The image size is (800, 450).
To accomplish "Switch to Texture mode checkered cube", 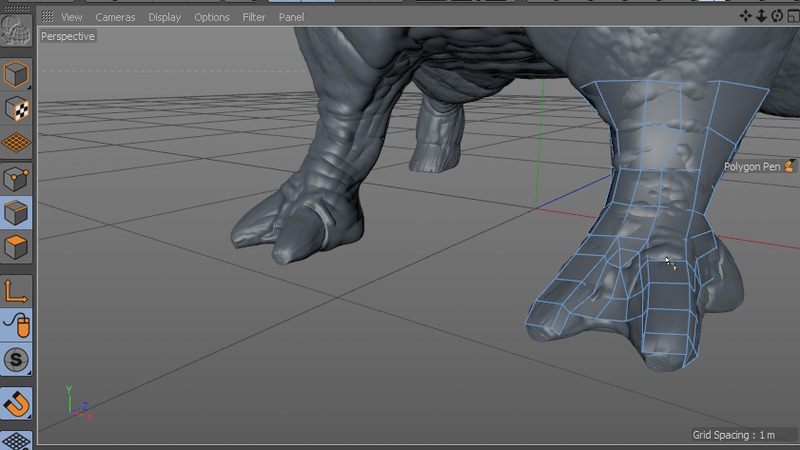I will 16,109.
